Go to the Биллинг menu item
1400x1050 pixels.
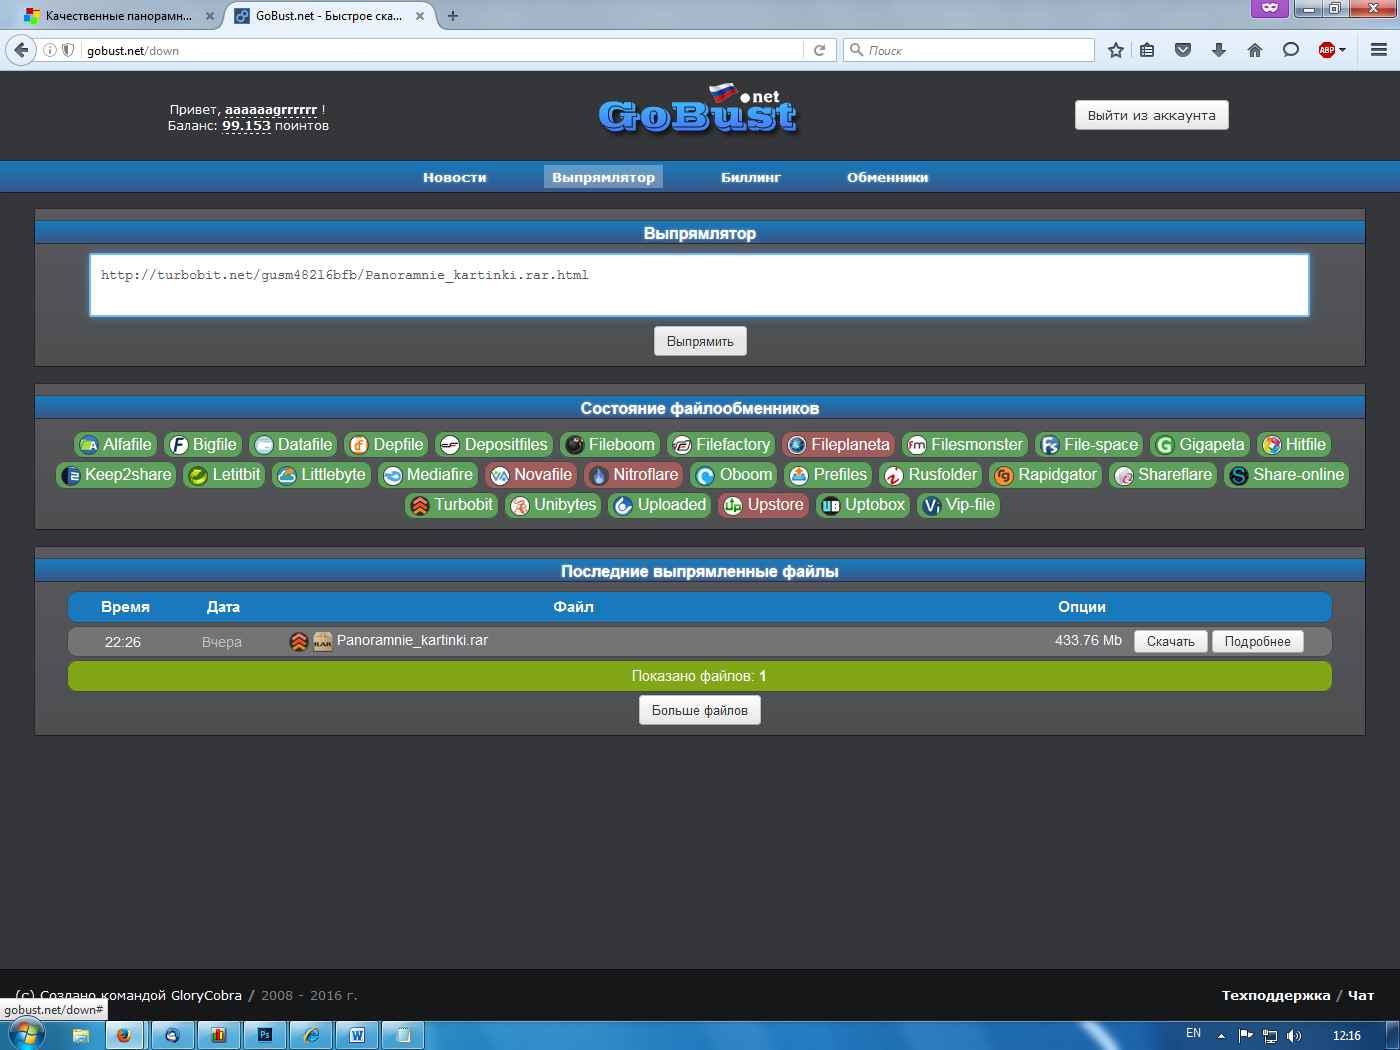(751, 177)
